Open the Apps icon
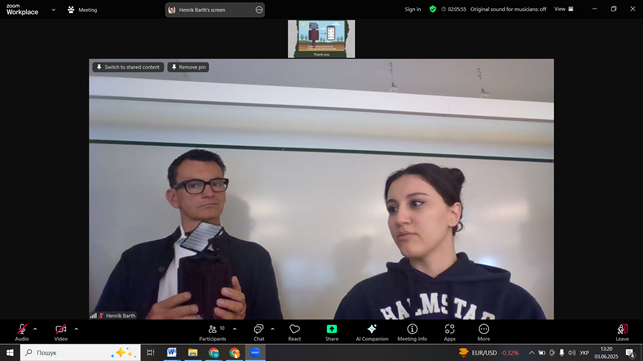643x361 pixels. click(x=449, y=329)
